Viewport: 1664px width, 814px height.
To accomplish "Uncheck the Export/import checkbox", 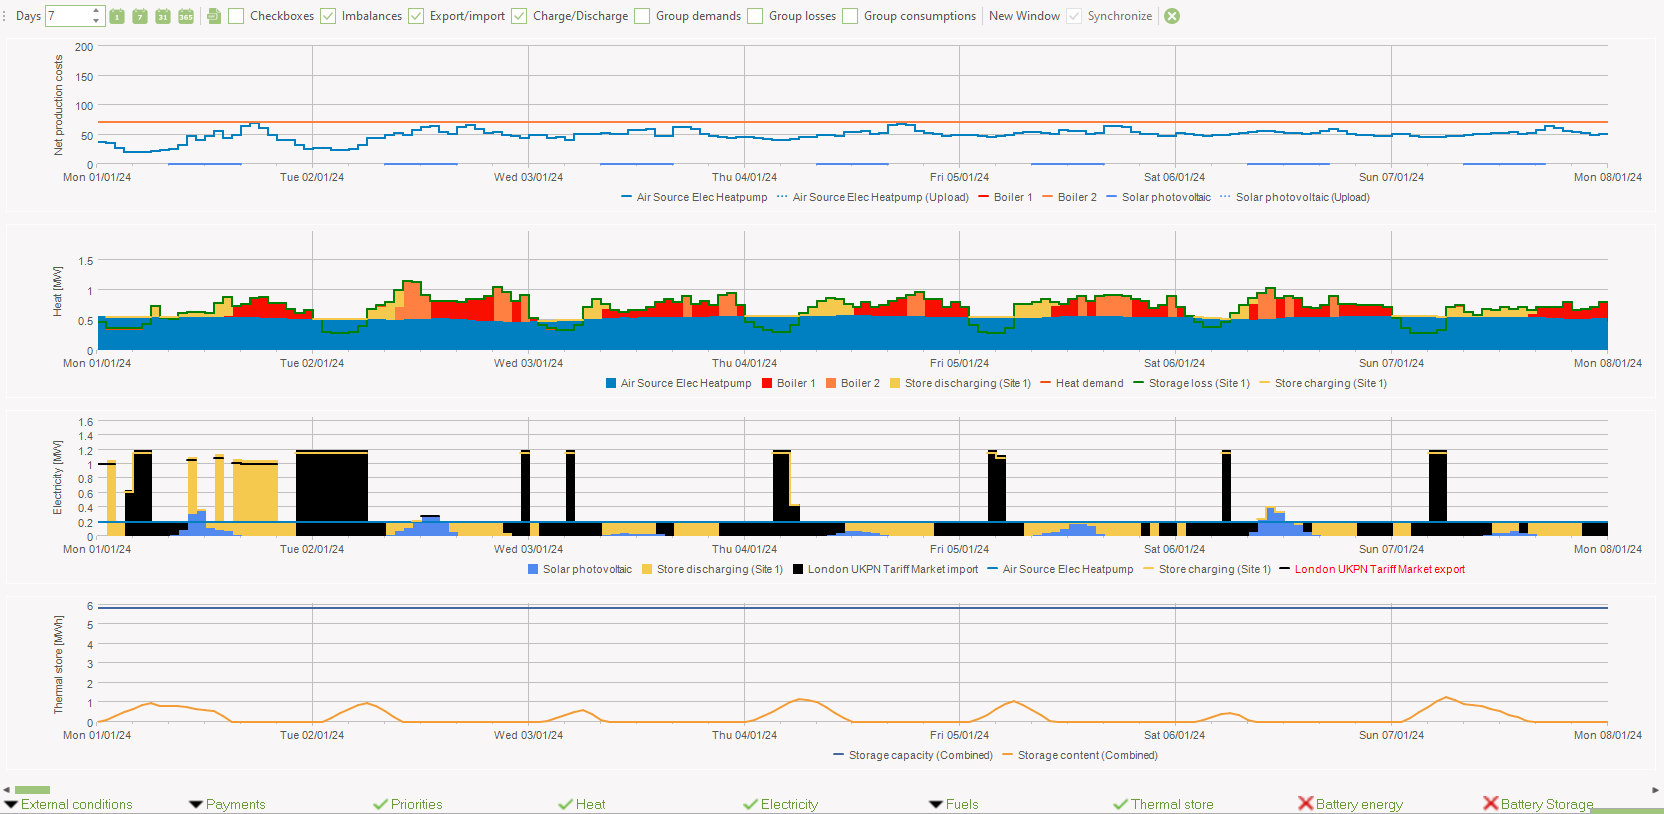I will pyautogui.click(x=416, y=16).
